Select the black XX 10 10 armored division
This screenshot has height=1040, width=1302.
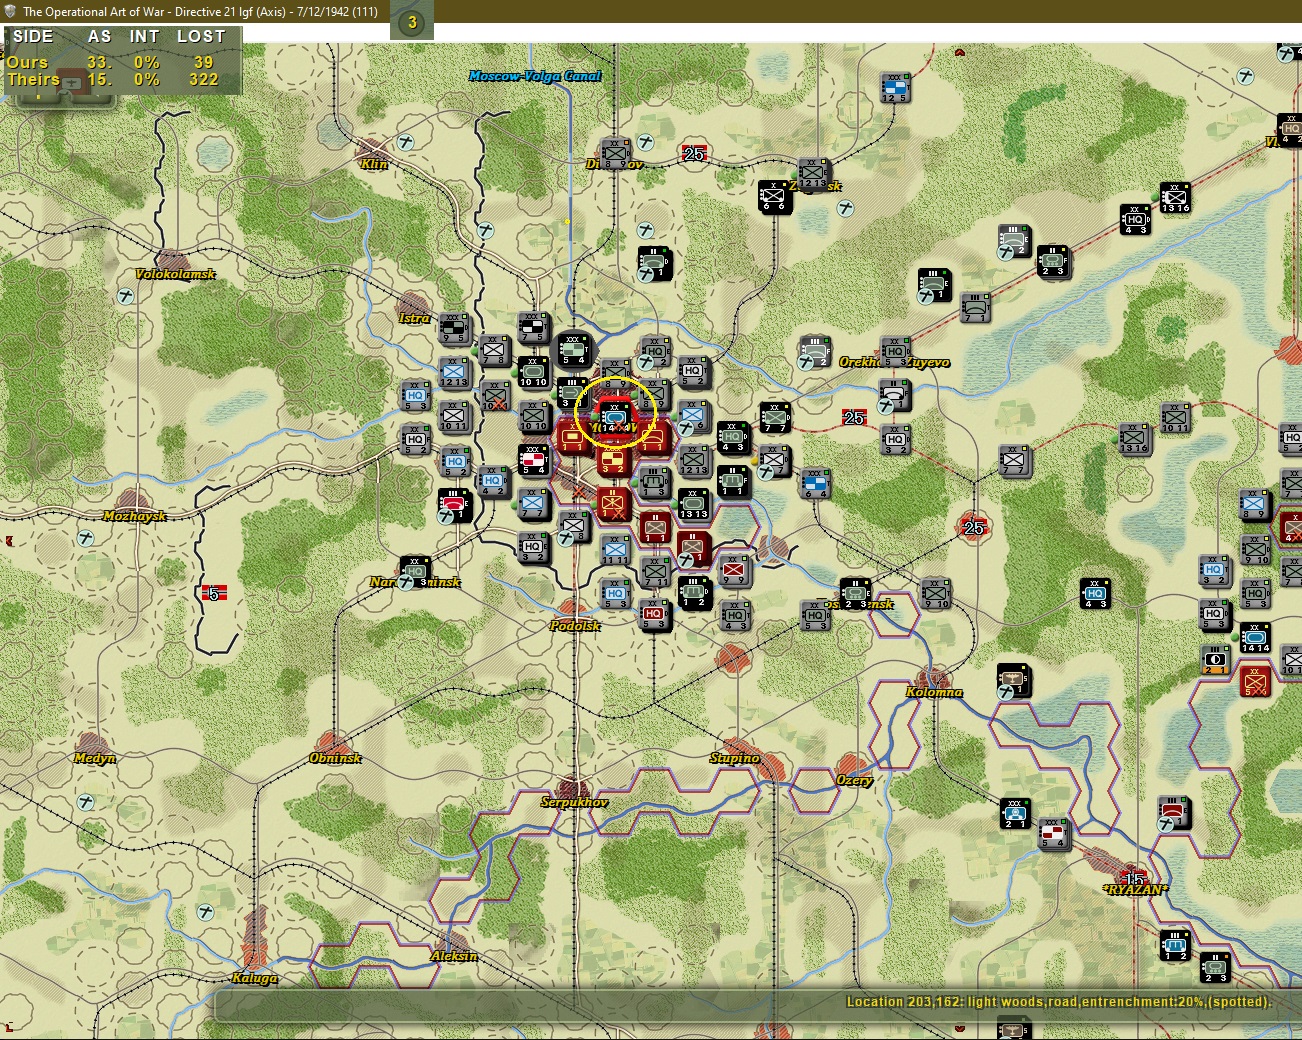(532, 373)
